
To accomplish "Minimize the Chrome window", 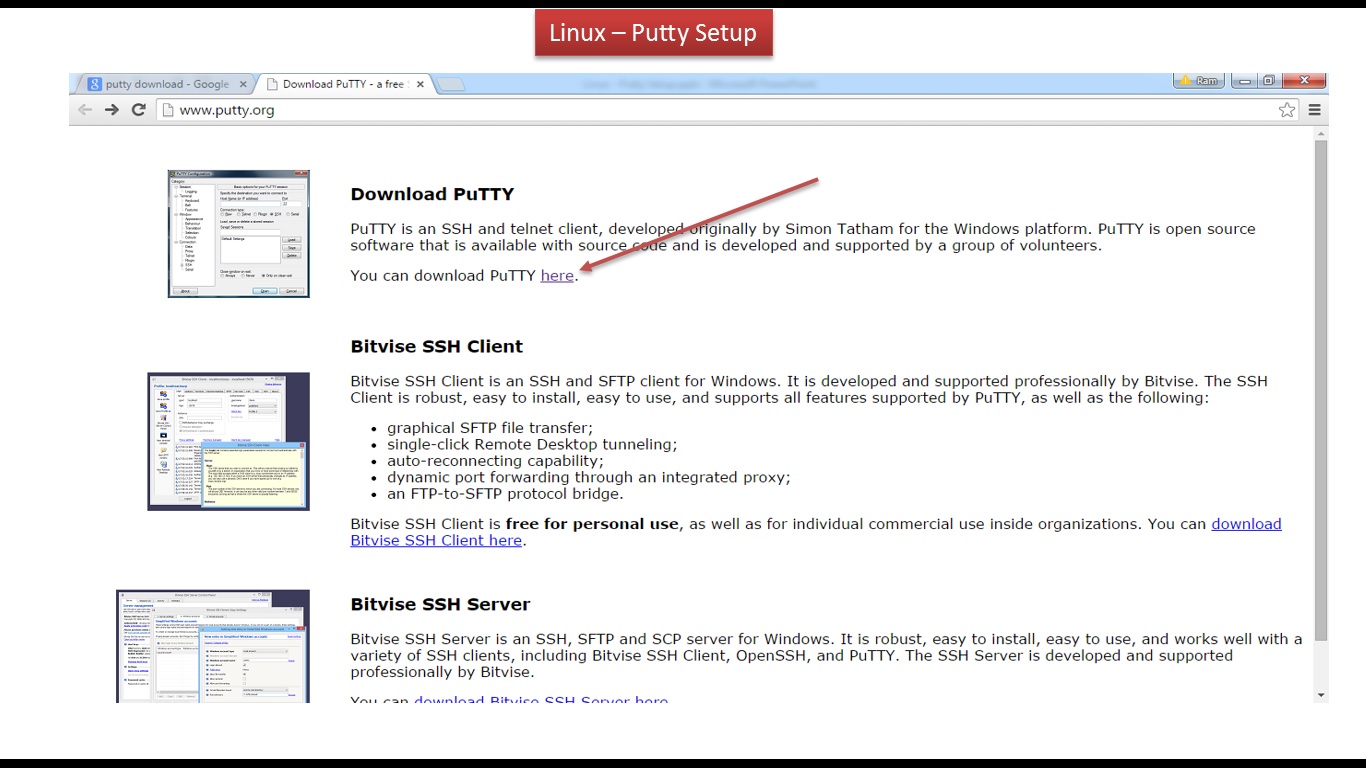I will tap(1244, 81).
